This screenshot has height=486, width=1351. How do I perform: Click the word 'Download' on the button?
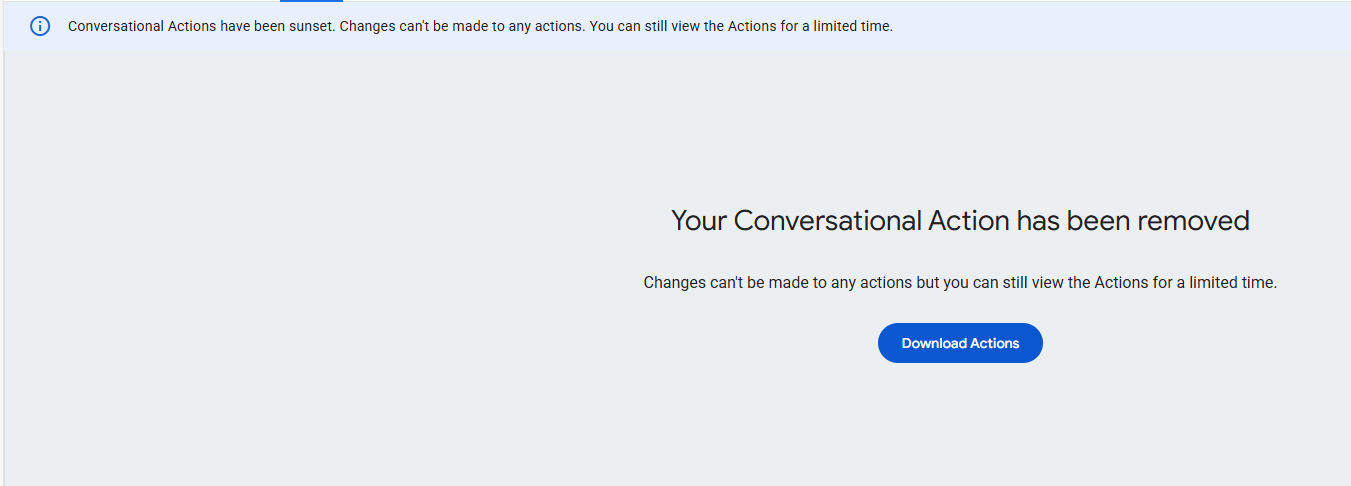[932, 343]
